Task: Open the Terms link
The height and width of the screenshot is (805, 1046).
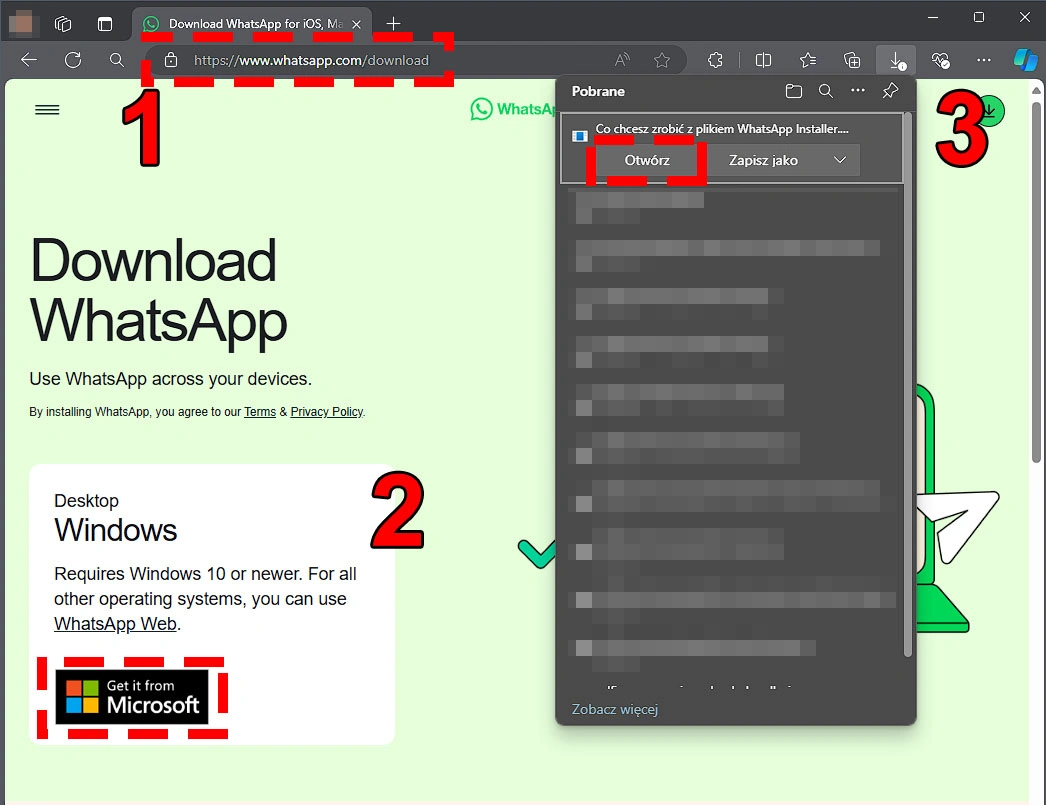Action: [x=259, y=412]
